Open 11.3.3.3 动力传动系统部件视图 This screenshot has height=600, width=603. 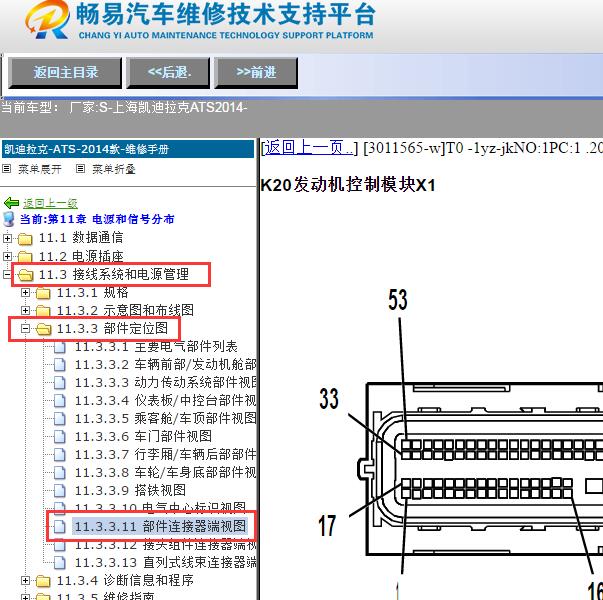pyautogui.click(x=165, y=382)
